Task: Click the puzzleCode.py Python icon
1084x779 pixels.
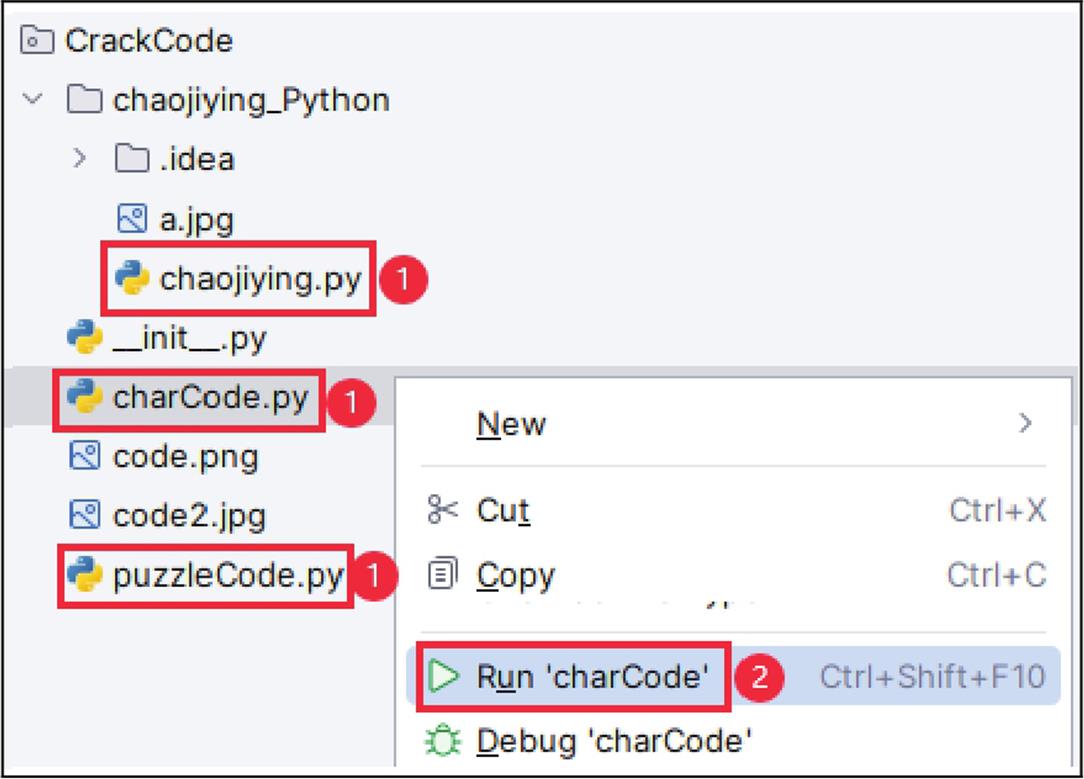Action: coord(85,575)
